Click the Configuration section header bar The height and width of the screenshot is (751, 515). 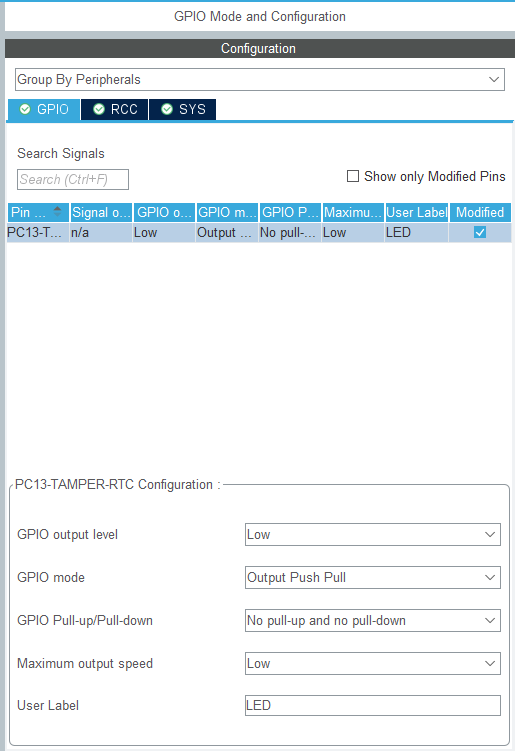pyautogui.click(x=260, y=48)
